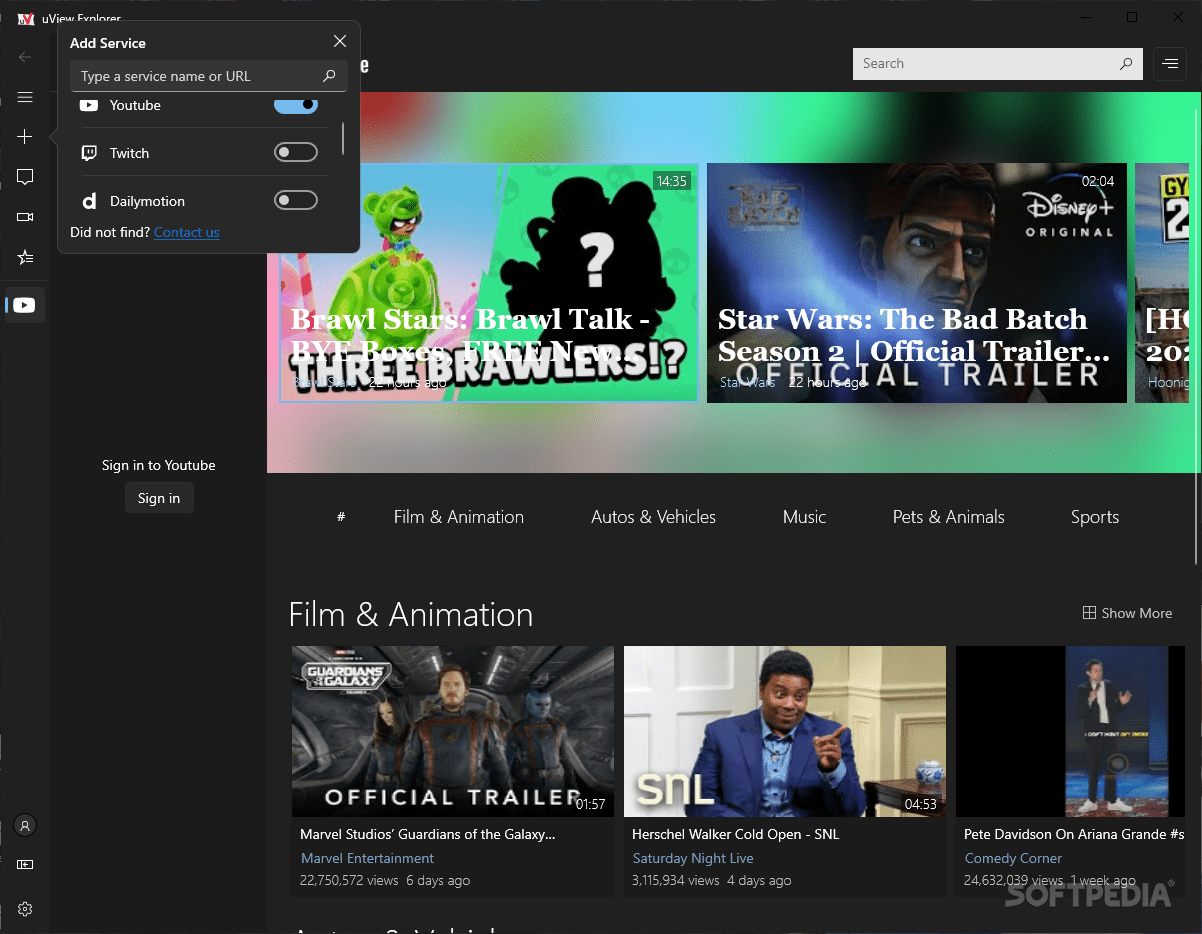Open the Contact us link
The width and height of the screenshot is (1202, 934).
186,232
